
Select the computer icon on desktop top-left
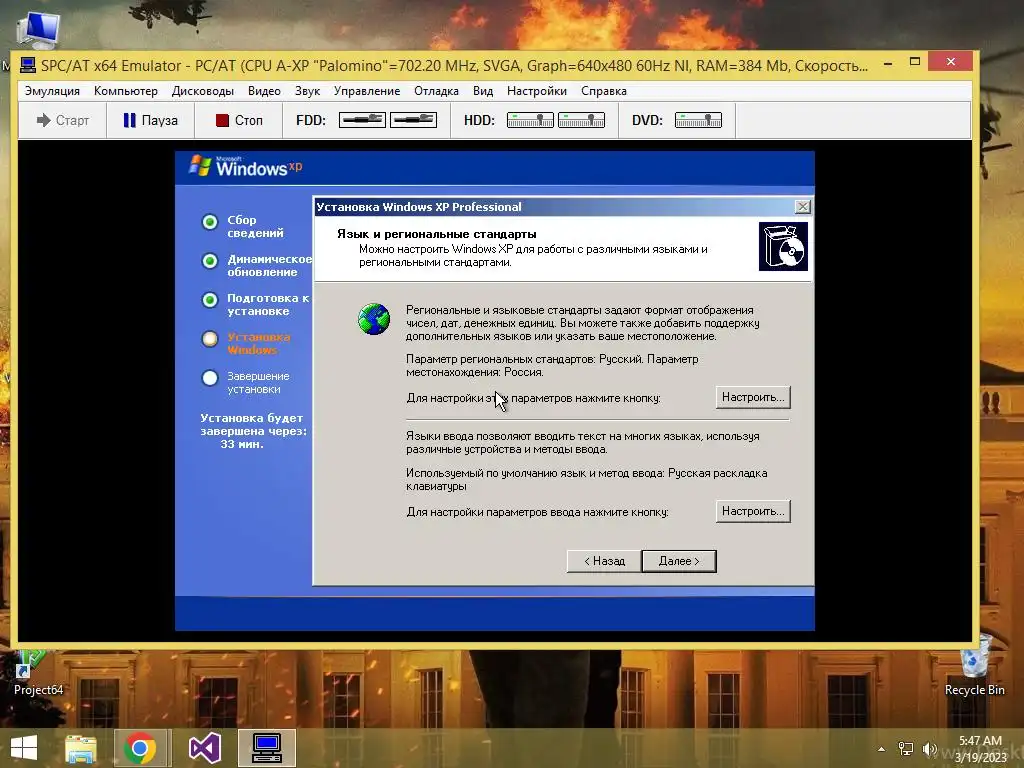(39, 29)
